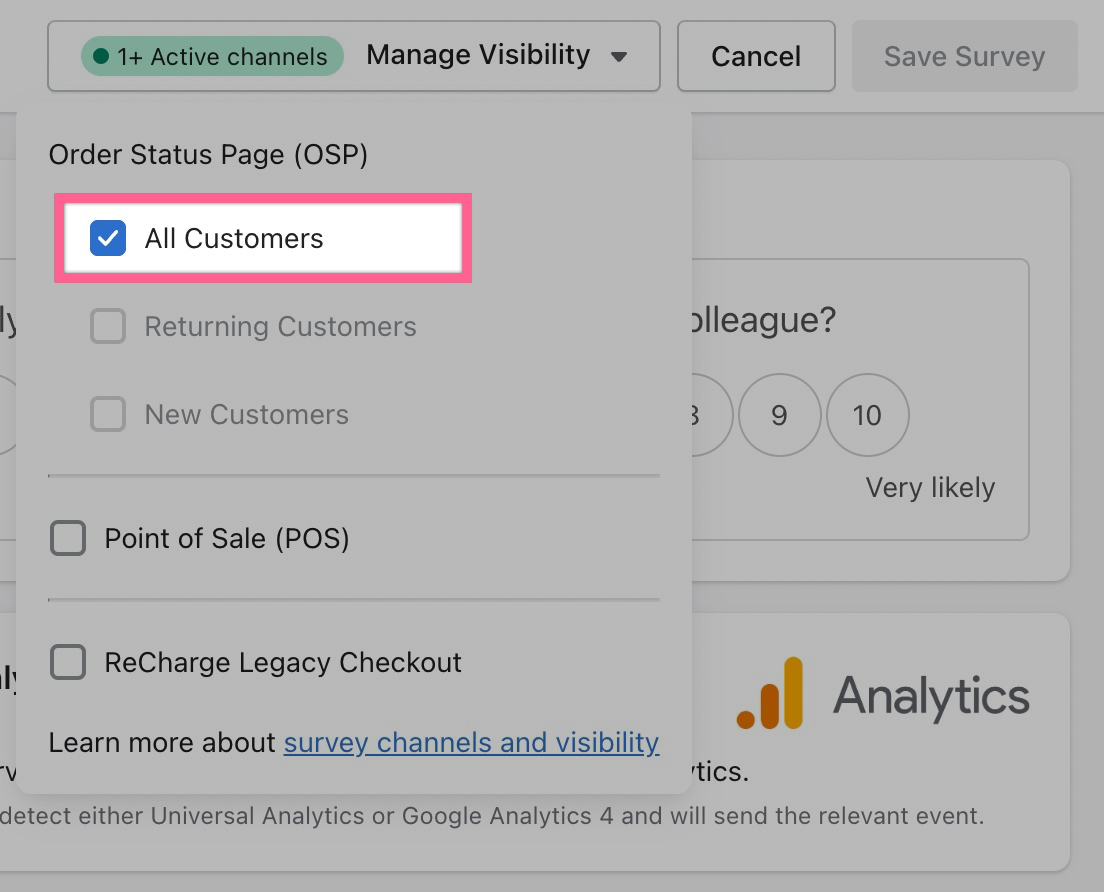Click the Manage Visibility dropdown arrow
Screen dimensions: 1104x892
tap(619, 57)
